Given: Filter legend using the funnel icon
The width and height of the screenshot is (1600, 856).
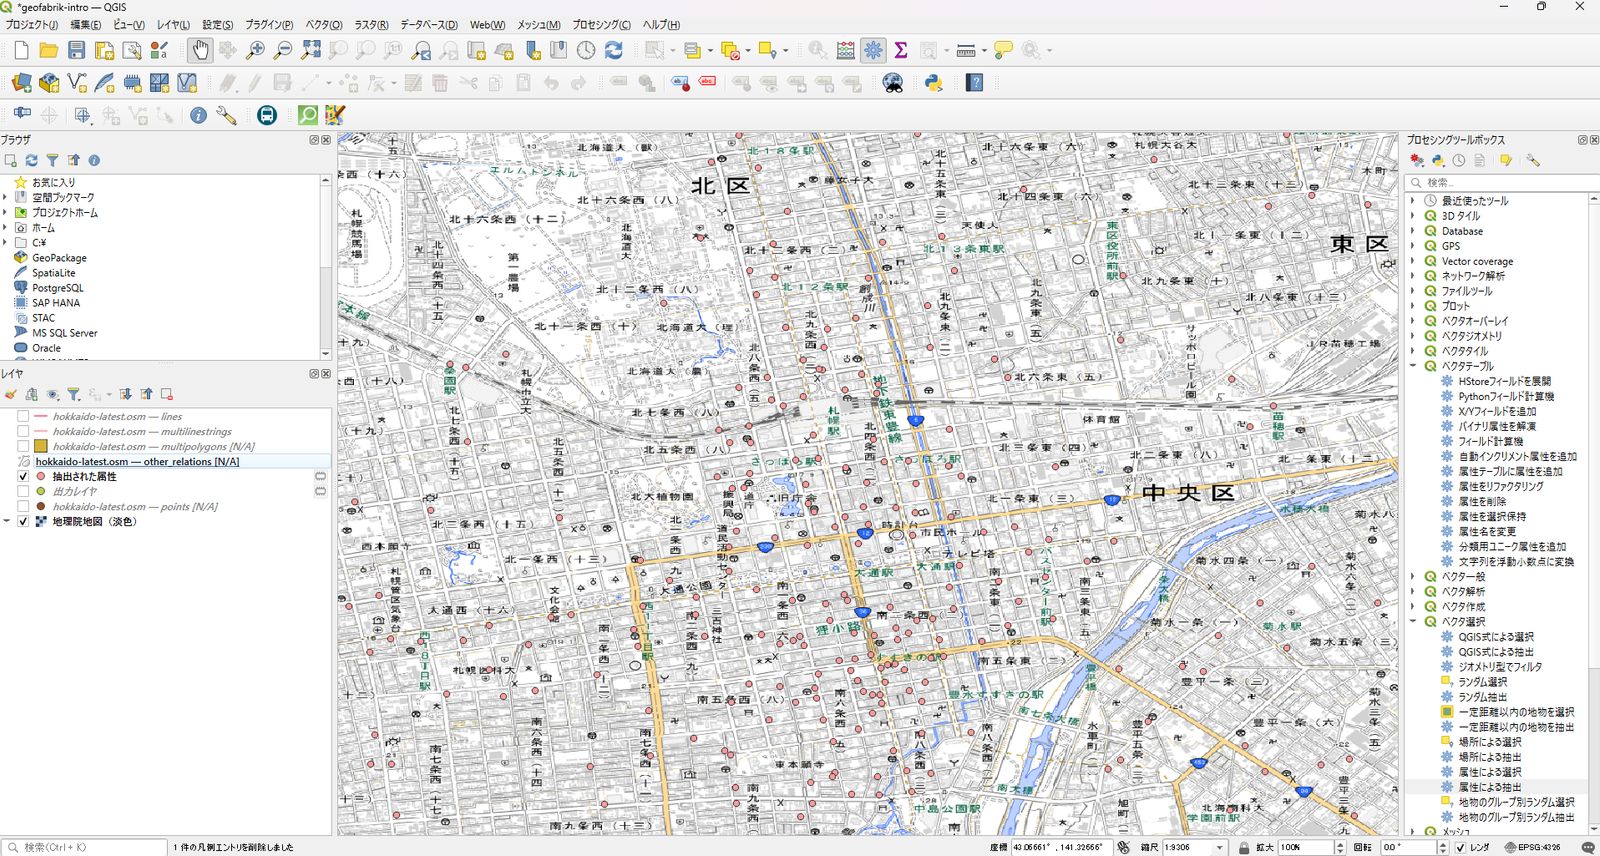Looking at the screenshot, I should click(x=73, y=394).
